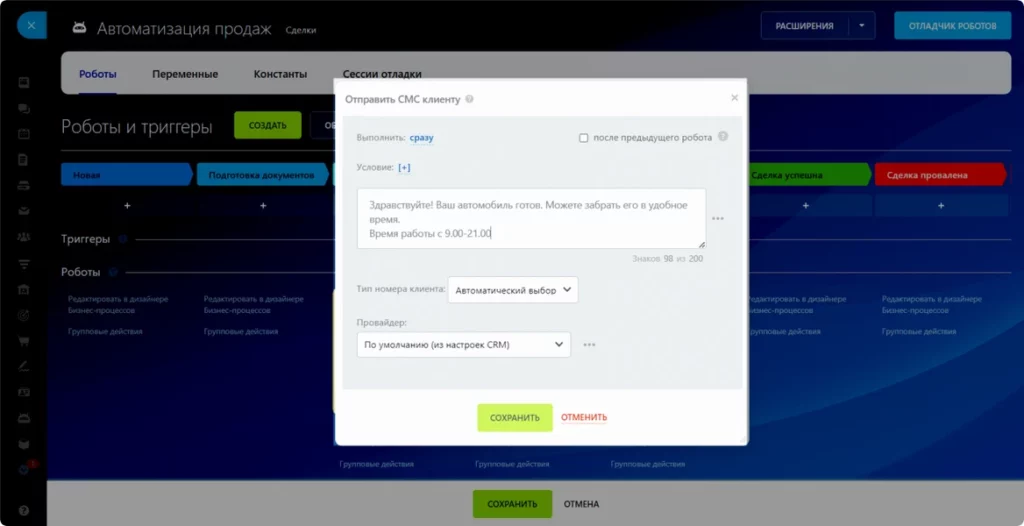The width and height of the screenshot is (1024, 526).
Task: Switch to the 'Переменные' tab
Action: pyautogui.click(x=185, y=74)
